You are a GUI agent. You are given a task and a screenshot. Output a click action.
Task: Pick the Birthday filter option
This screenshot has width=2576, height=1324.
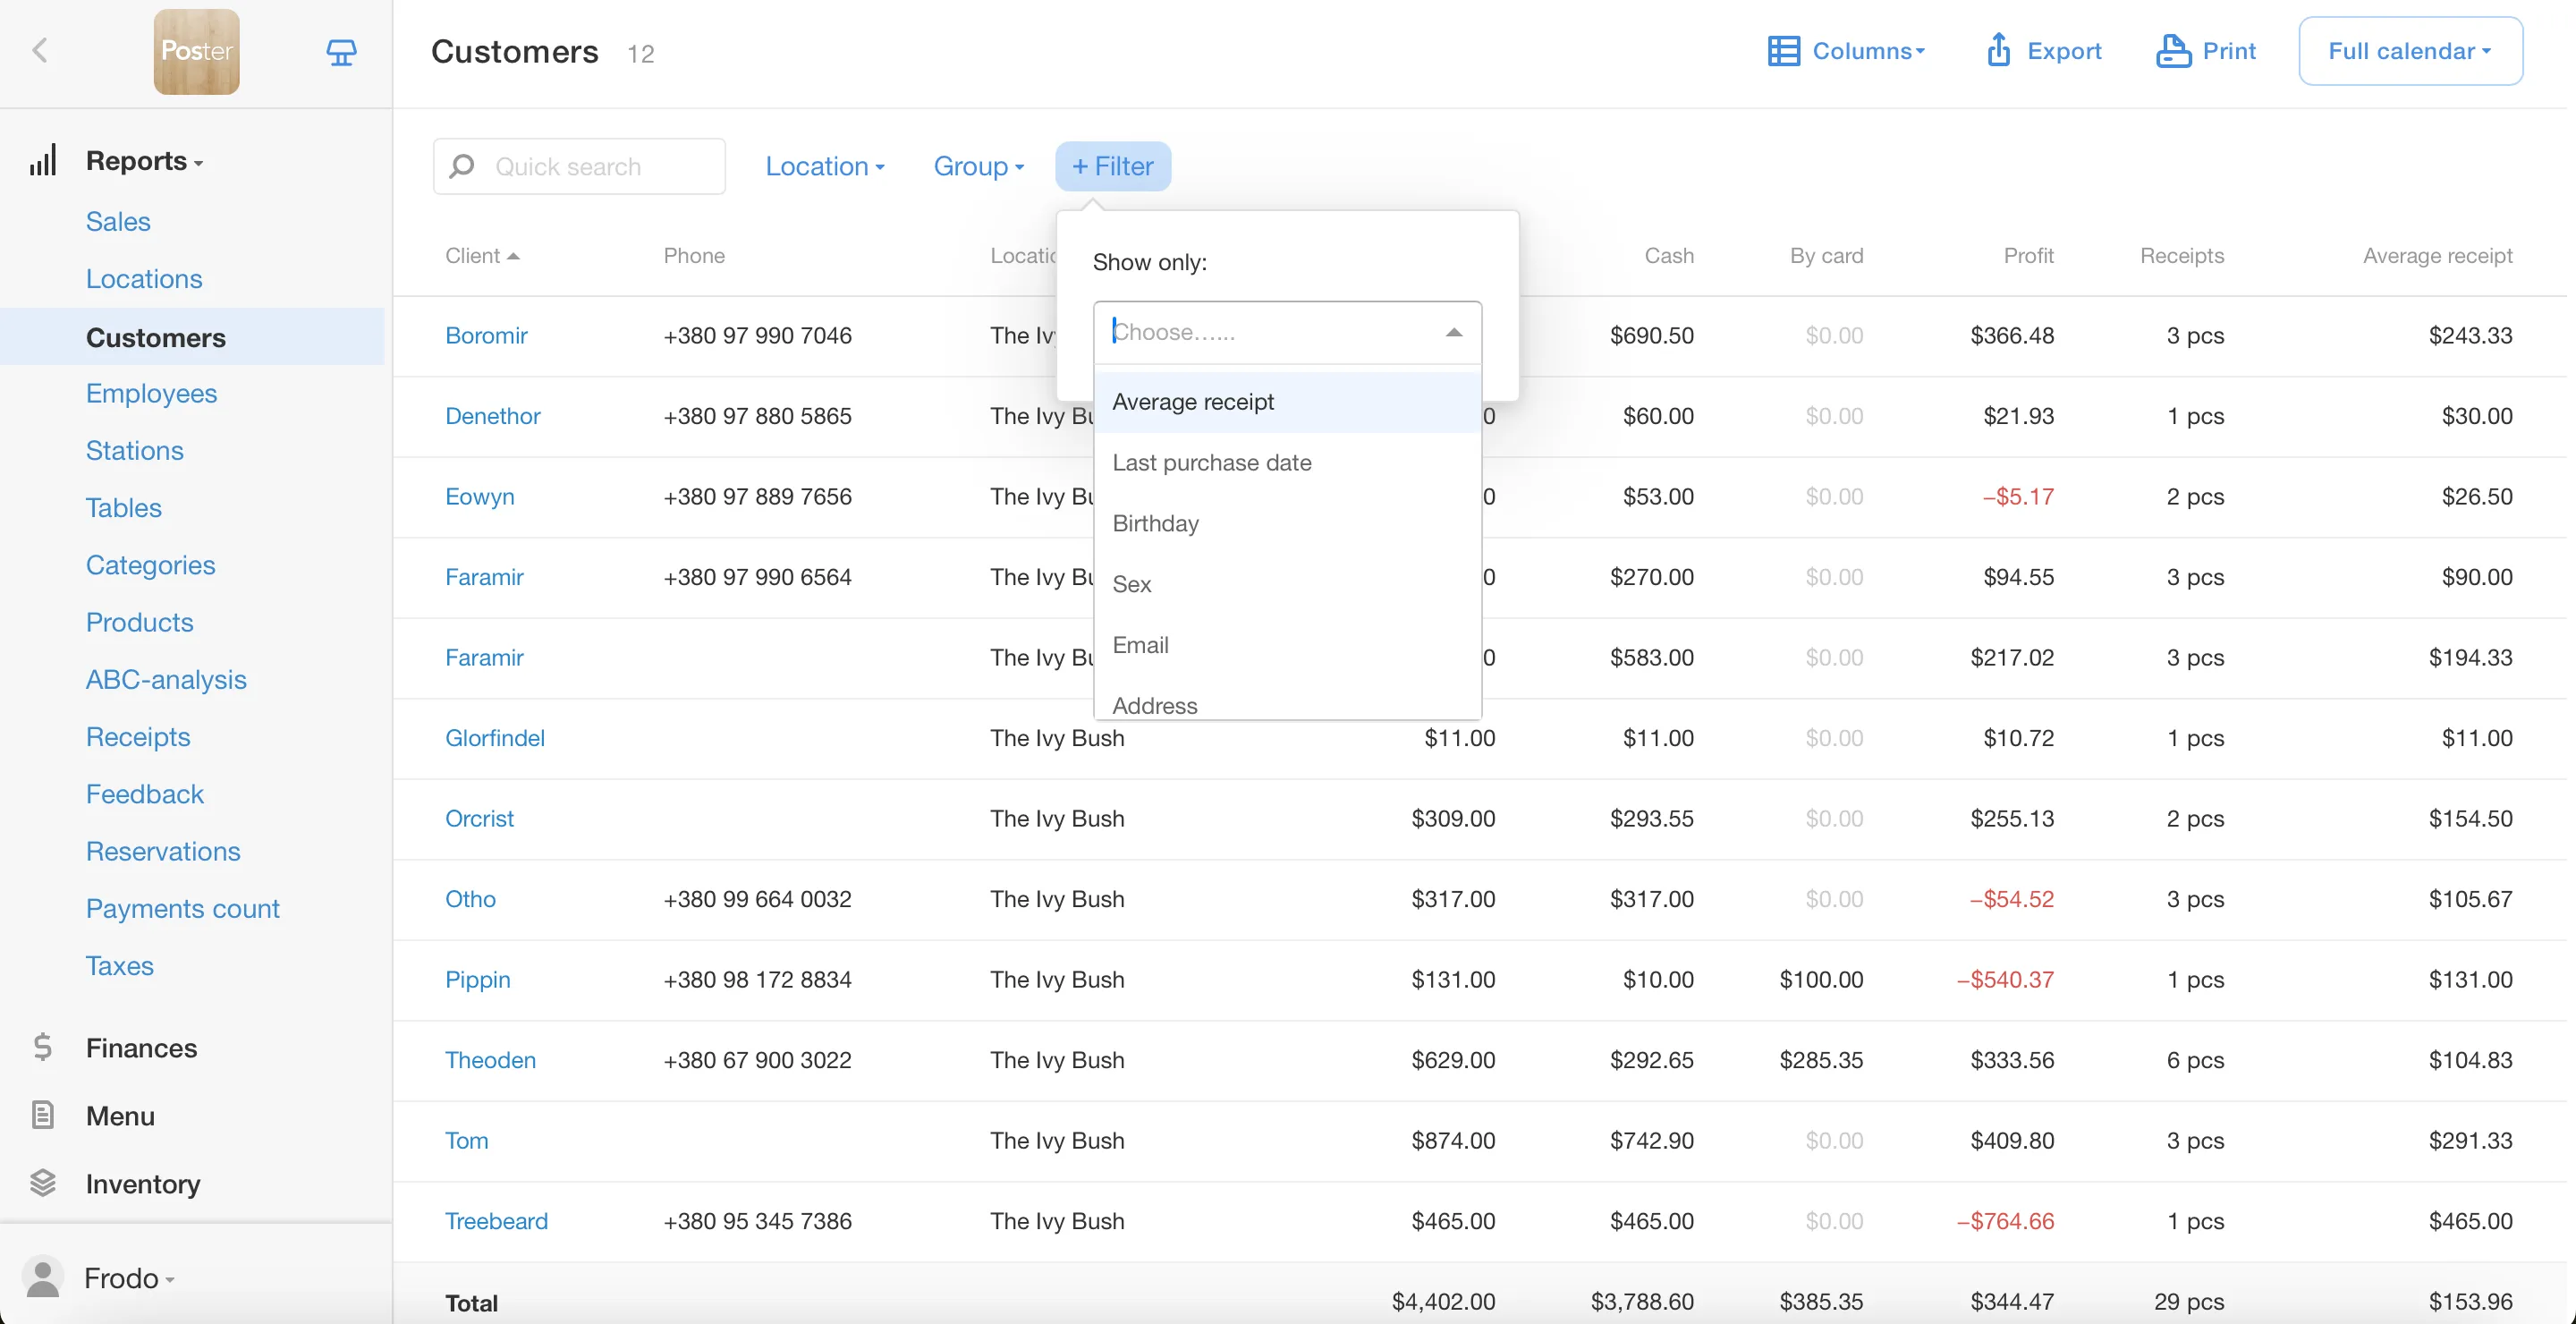pos(1155,524)
